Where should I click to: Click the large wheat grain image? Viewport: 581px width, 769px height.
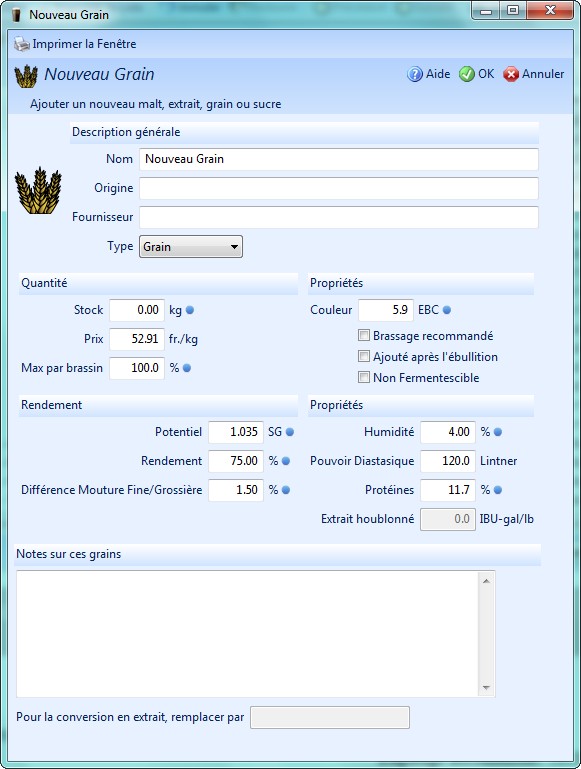[38, 191]
